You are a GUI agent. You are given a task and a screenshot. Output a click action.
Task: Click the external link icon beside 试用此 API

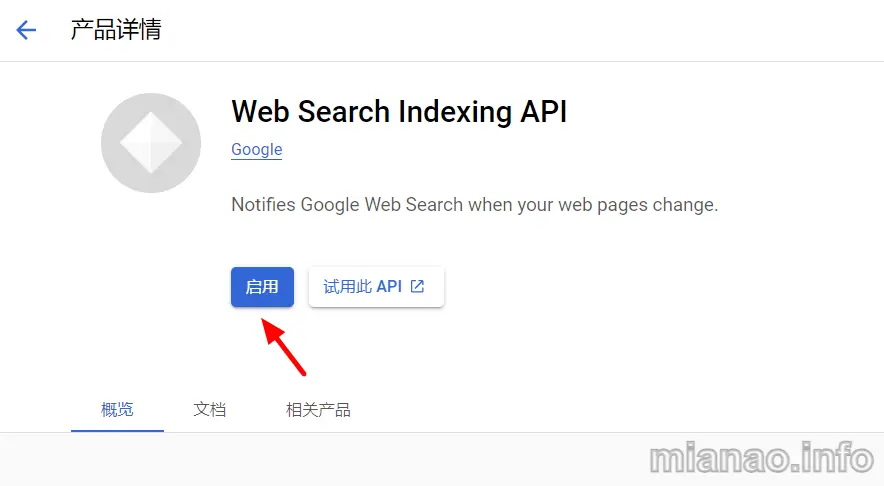click(417, 286)
